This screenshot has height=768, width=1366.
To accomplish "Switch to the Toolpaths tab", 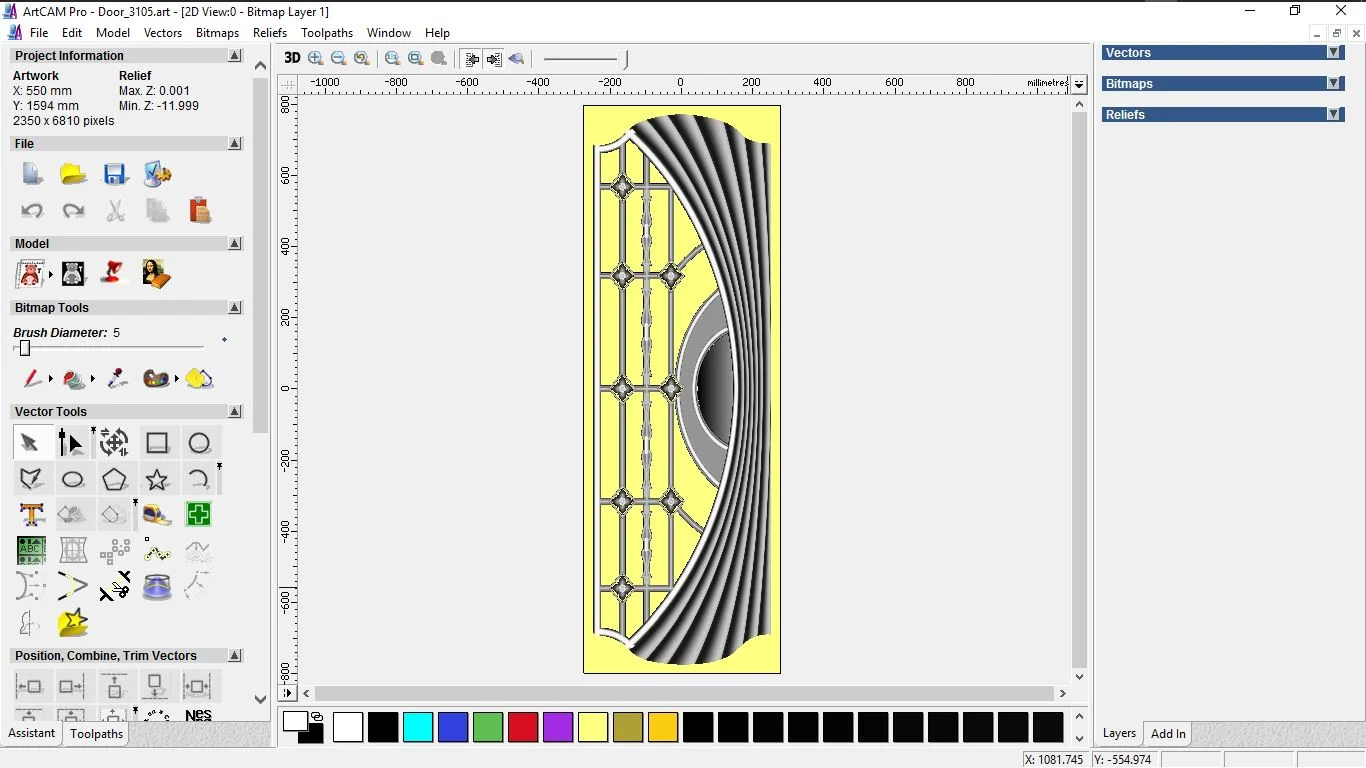I will click(x=96, y=734).
